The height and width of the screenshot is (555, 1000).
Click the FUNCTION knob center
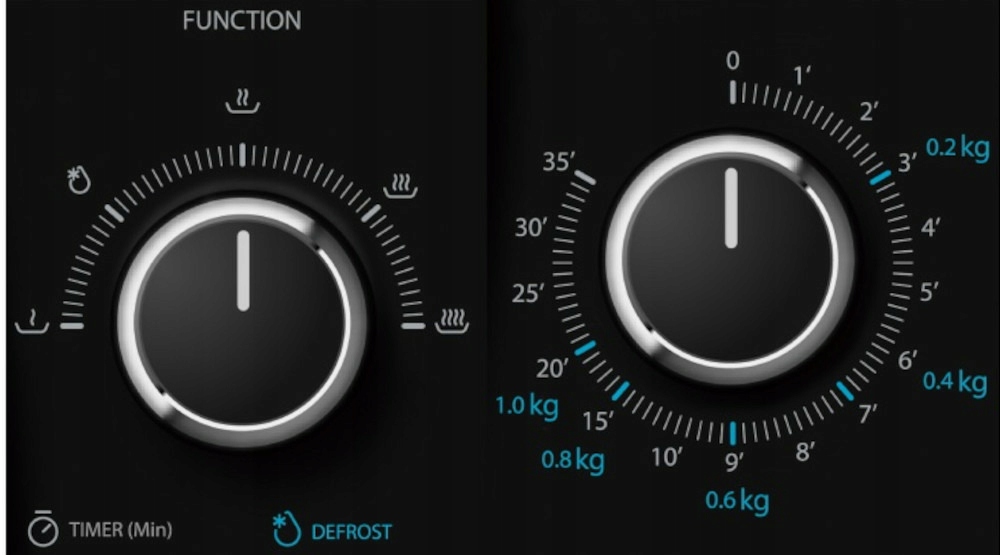tap(242, 322)
